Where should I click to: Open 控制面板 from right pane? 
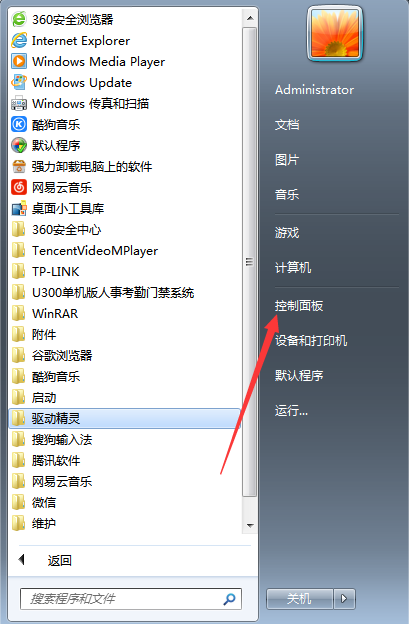tap(299, 306)
